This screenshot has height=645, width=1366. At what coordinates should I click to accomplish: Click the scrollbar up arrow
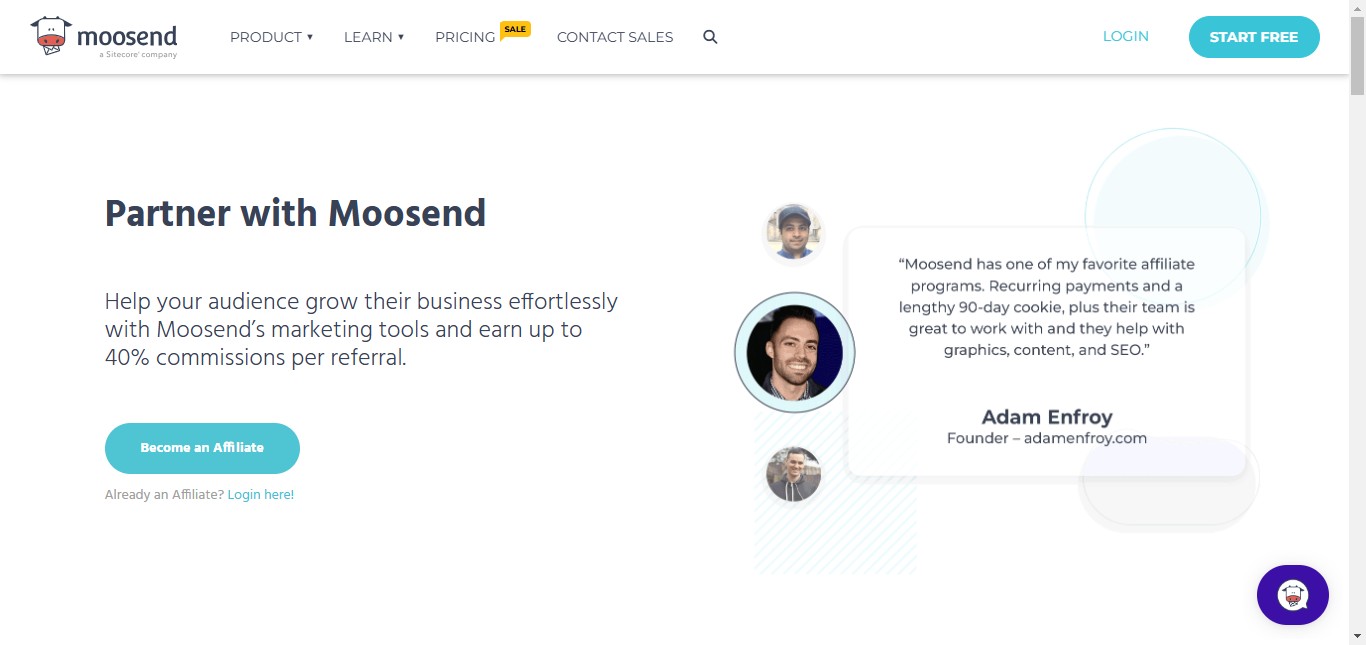[x=1357, y=8]
